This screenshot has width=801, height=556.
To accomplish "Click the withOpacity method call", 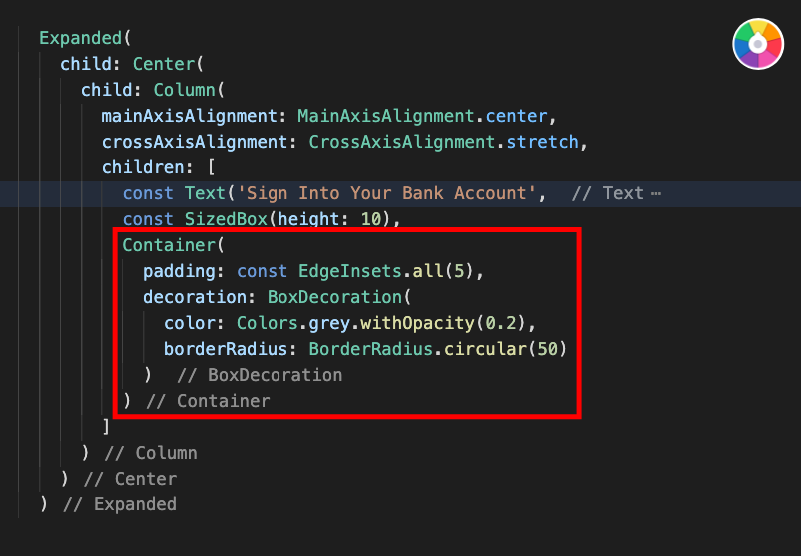I will 417,323.
